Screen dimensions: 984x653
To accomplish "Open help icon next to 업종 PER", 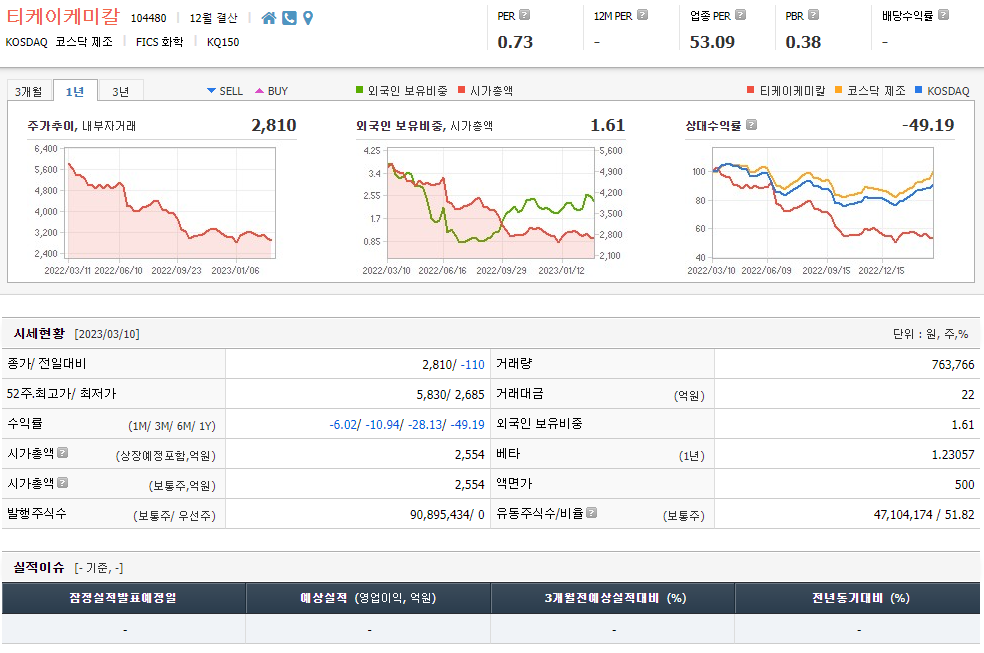I will 741,14.
